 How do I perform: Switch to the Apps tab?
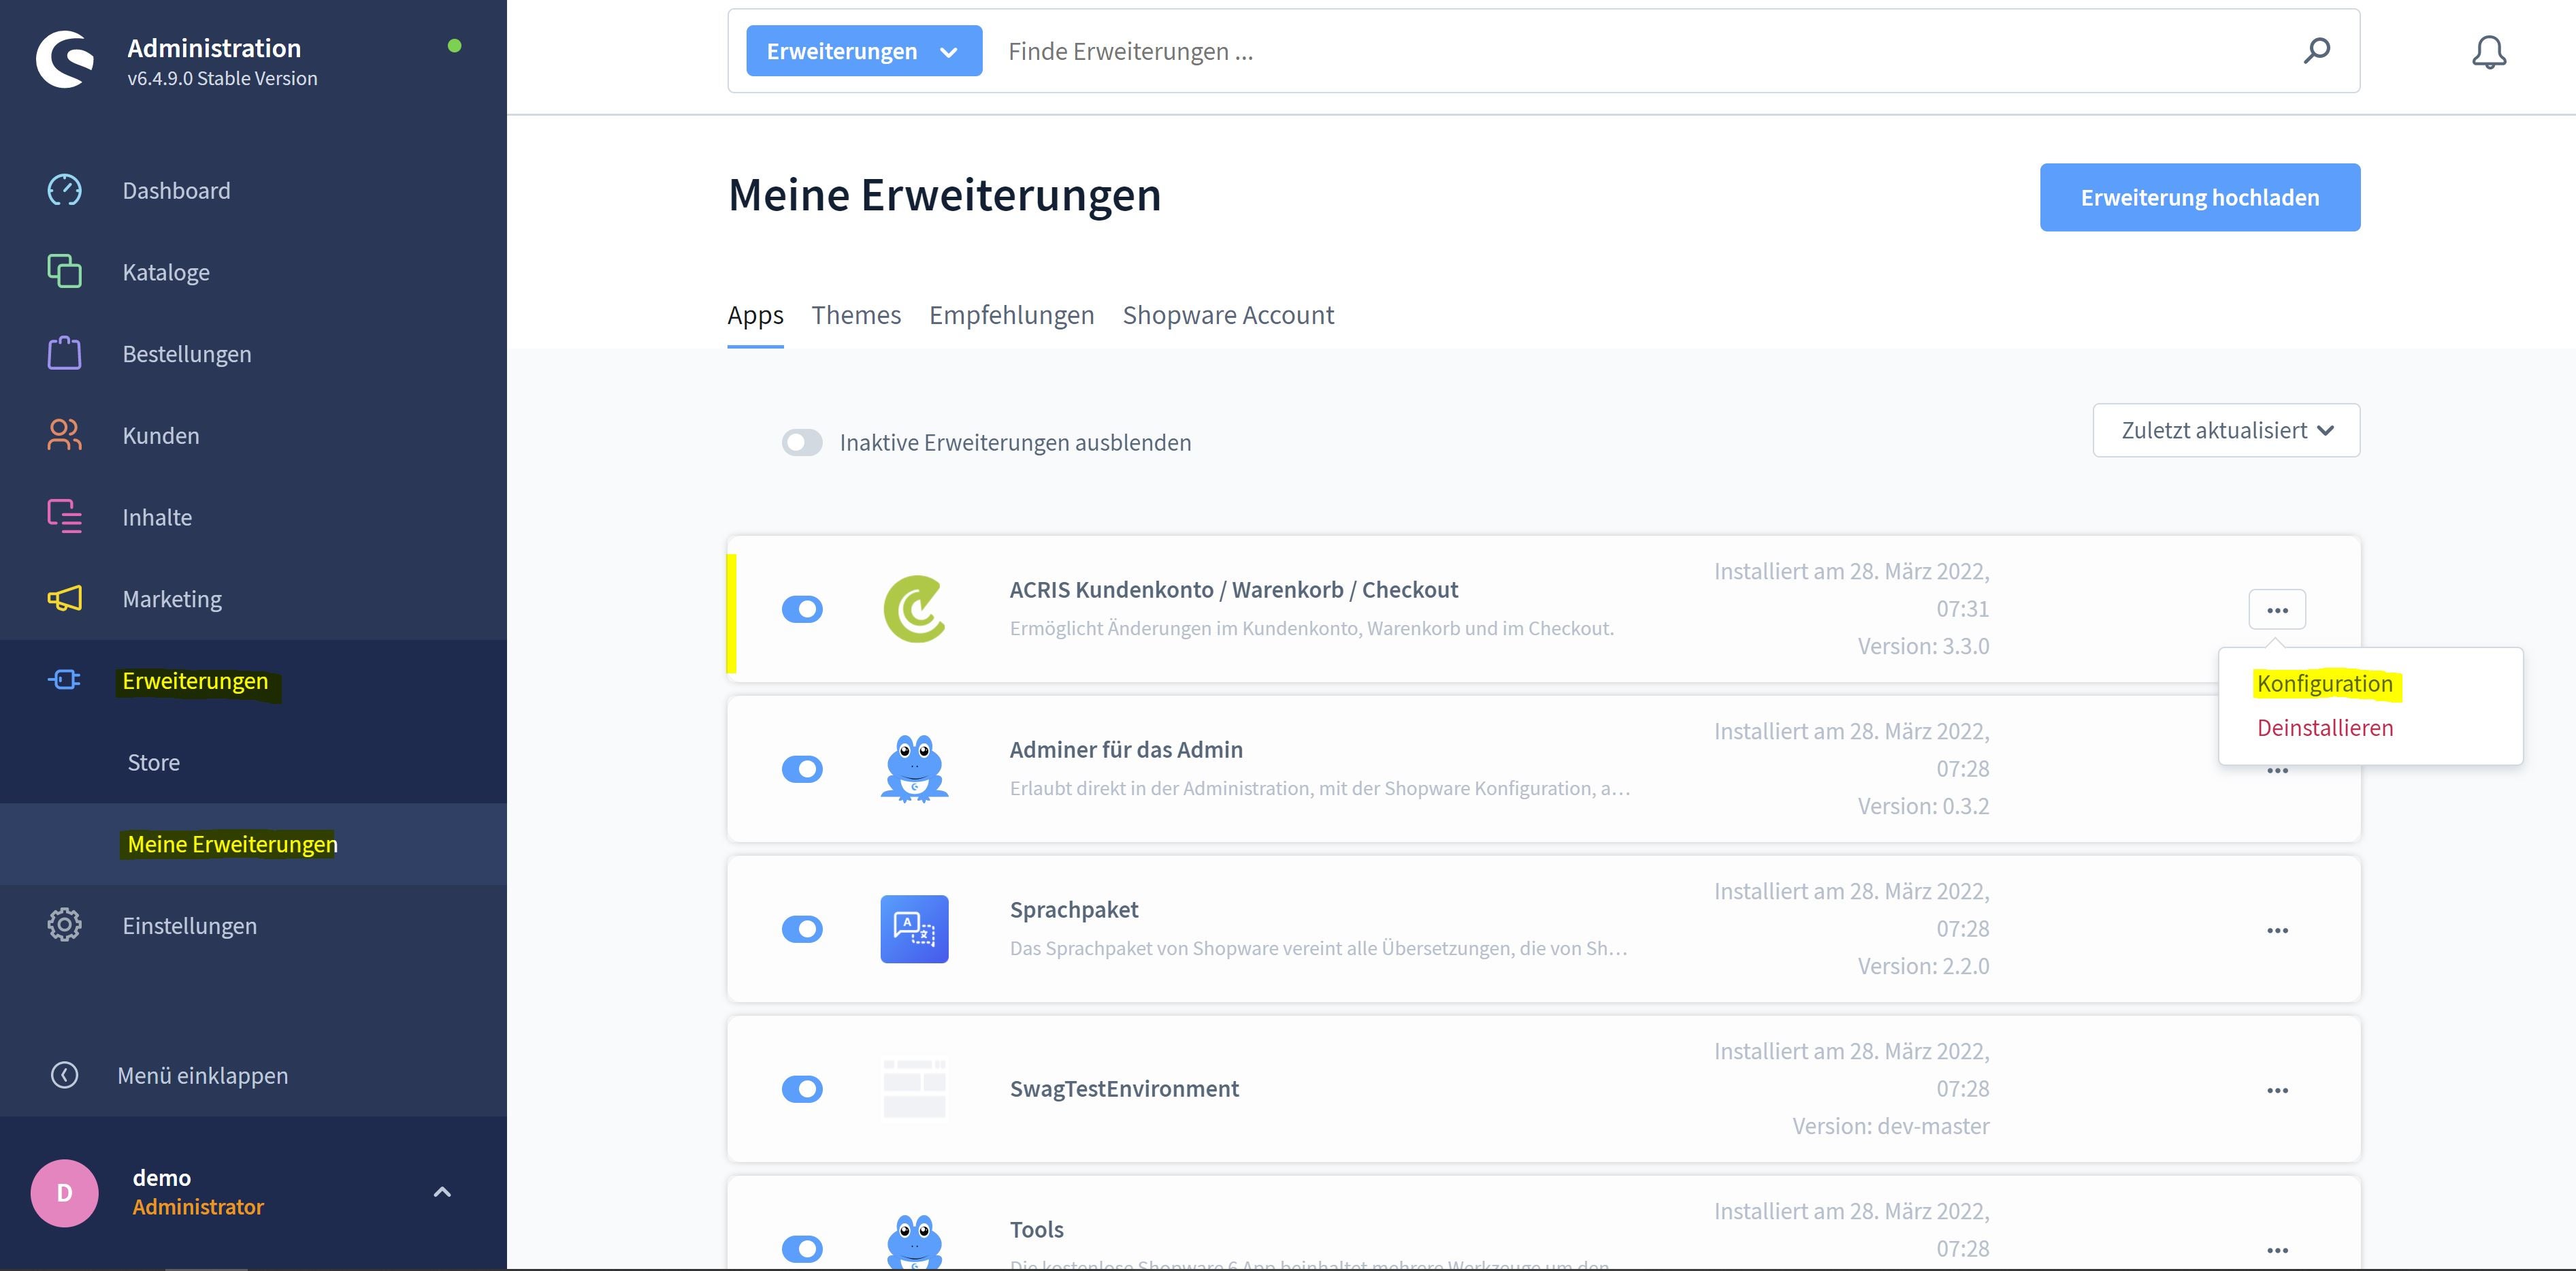click(x=755, y=315)
